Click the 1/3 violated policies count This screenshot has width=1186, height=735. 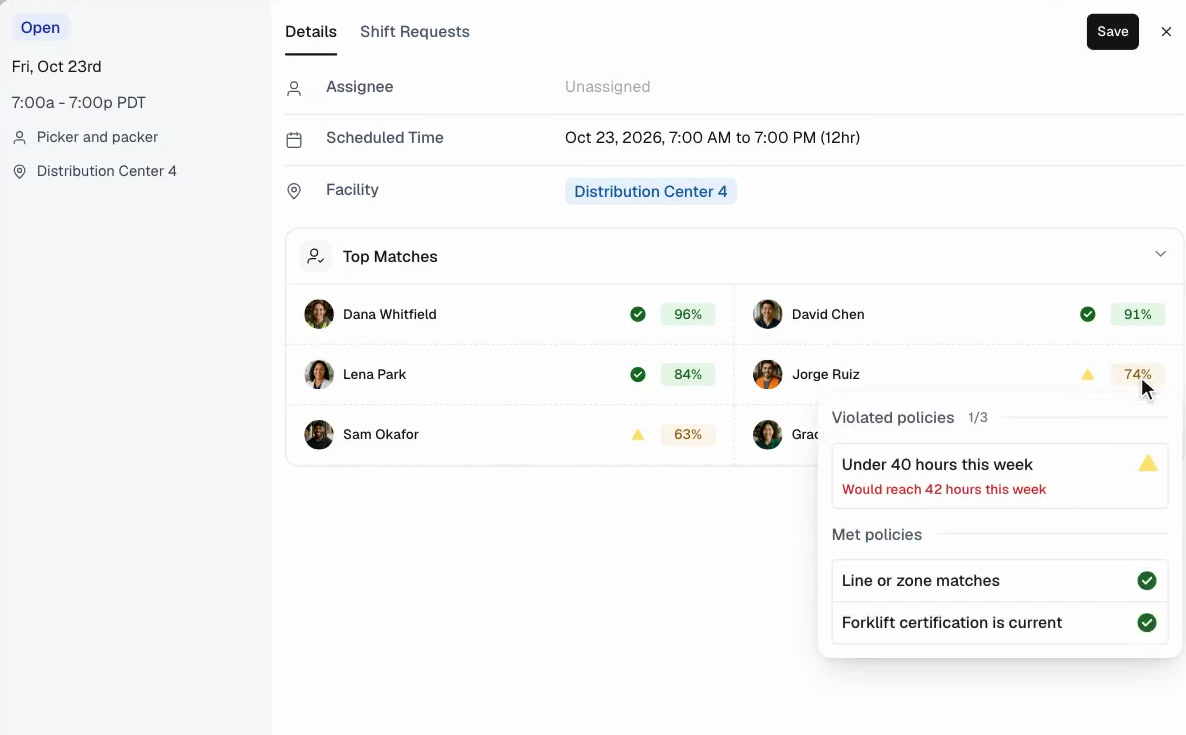(x=978, y=417)
